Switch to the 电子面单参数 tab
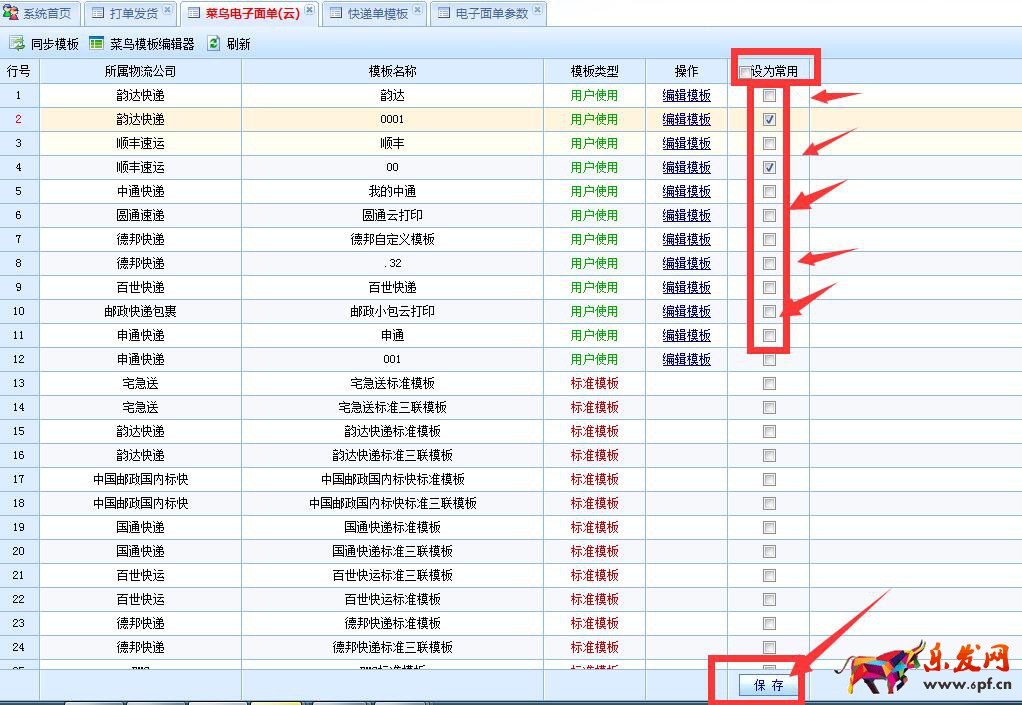This screenshot has height=705, width=1022. pos(491,14)
